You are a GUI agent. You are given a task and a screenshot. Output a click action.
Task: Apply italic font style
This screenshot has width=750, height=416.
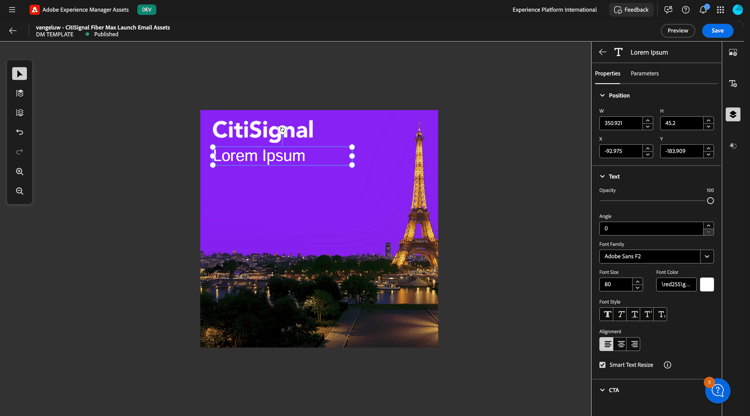pos(620,314)
